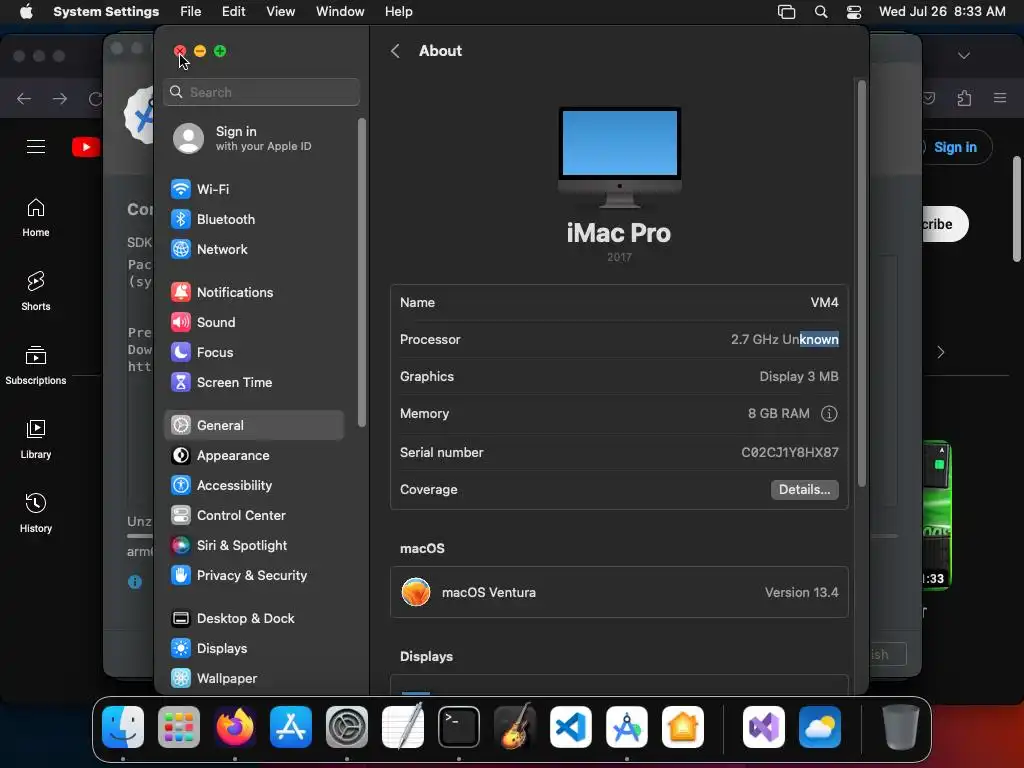
Task: Open Finder from the Dock
Action: [x=123, y=727]
